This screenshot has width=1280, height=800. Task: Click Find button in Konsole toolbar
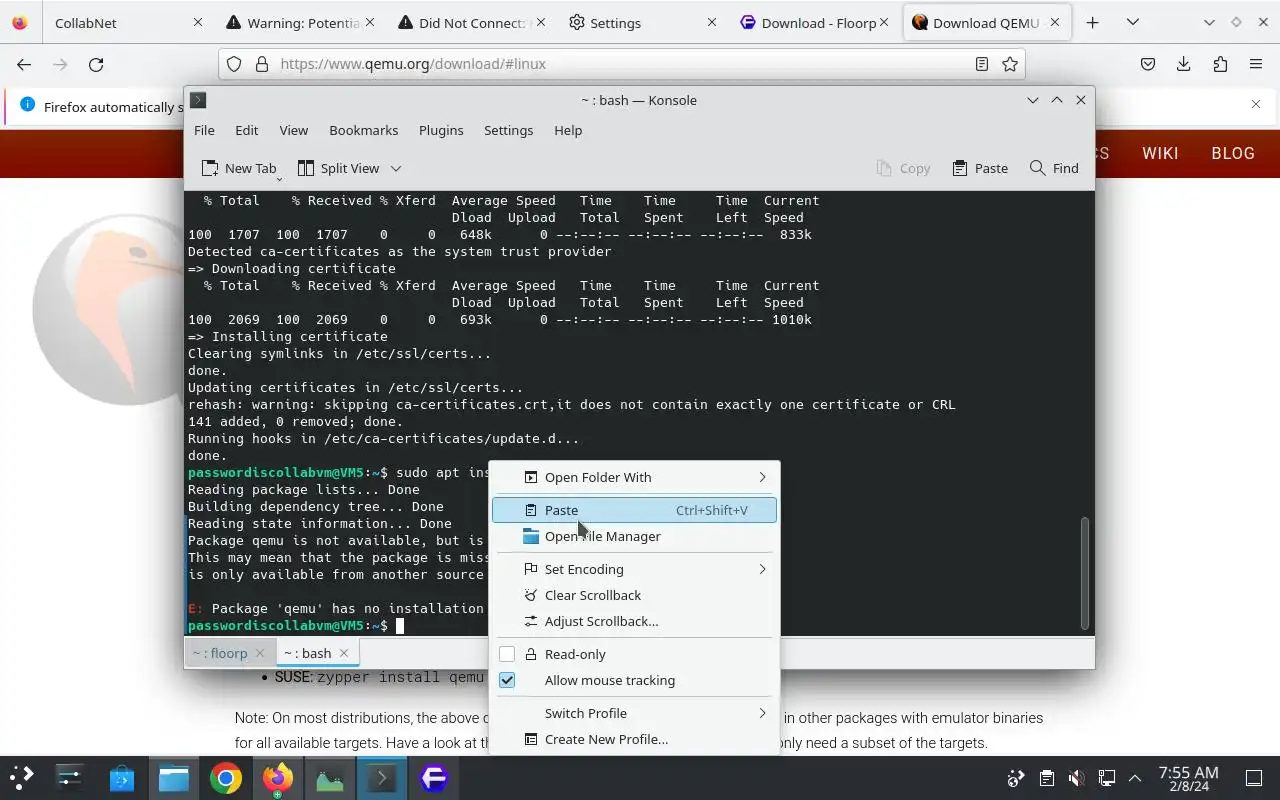pyautogui.click(x=1054, y=168)
